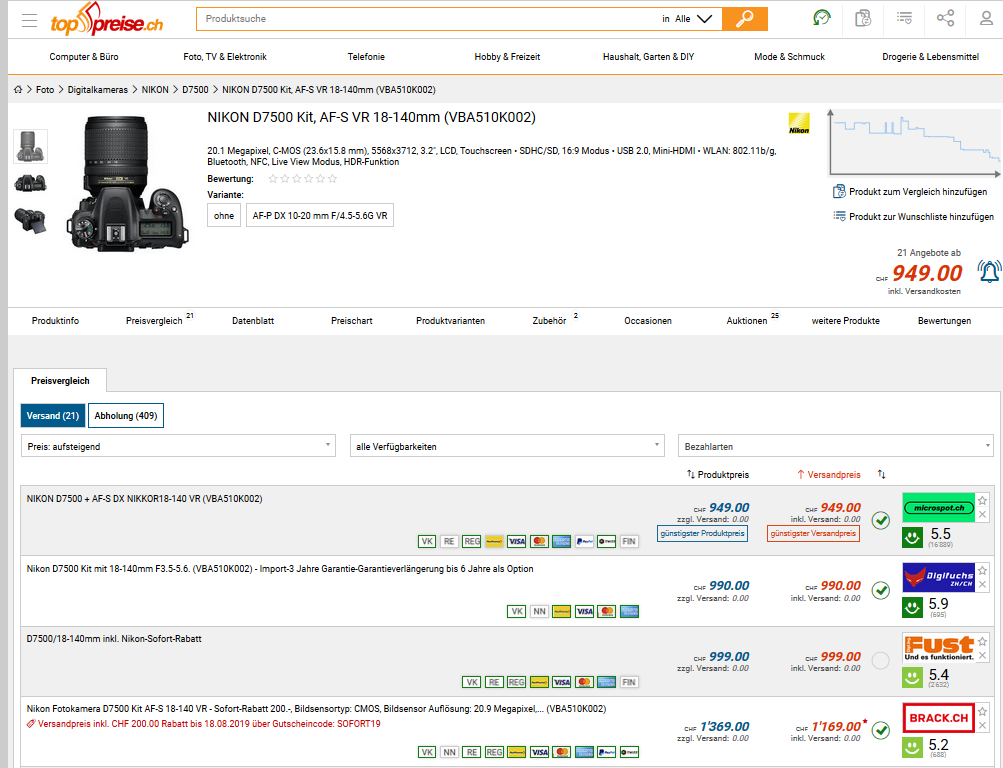This screenshot has width=1003, height=768.
Task: Toggle the availability circle for Fust offer
Action: (x=880, y=660)
